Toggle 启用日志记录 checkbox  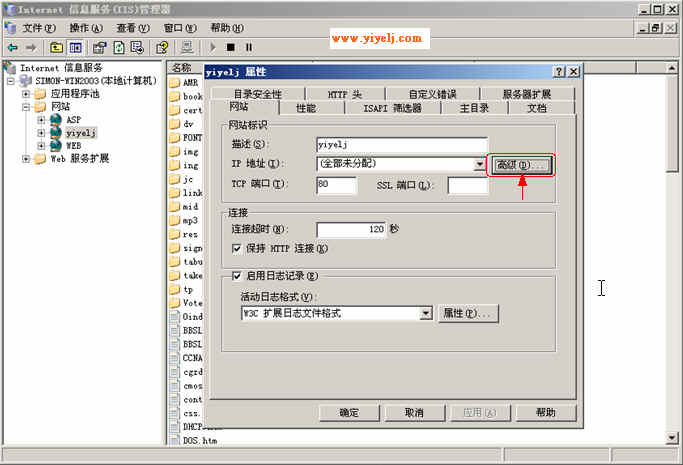(x=237, y=276)
